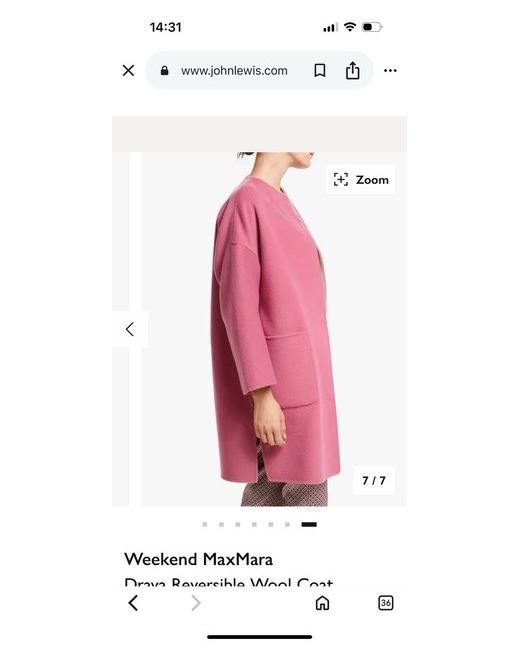
Task: Open the three-dot more options menu
Action: 390,70
